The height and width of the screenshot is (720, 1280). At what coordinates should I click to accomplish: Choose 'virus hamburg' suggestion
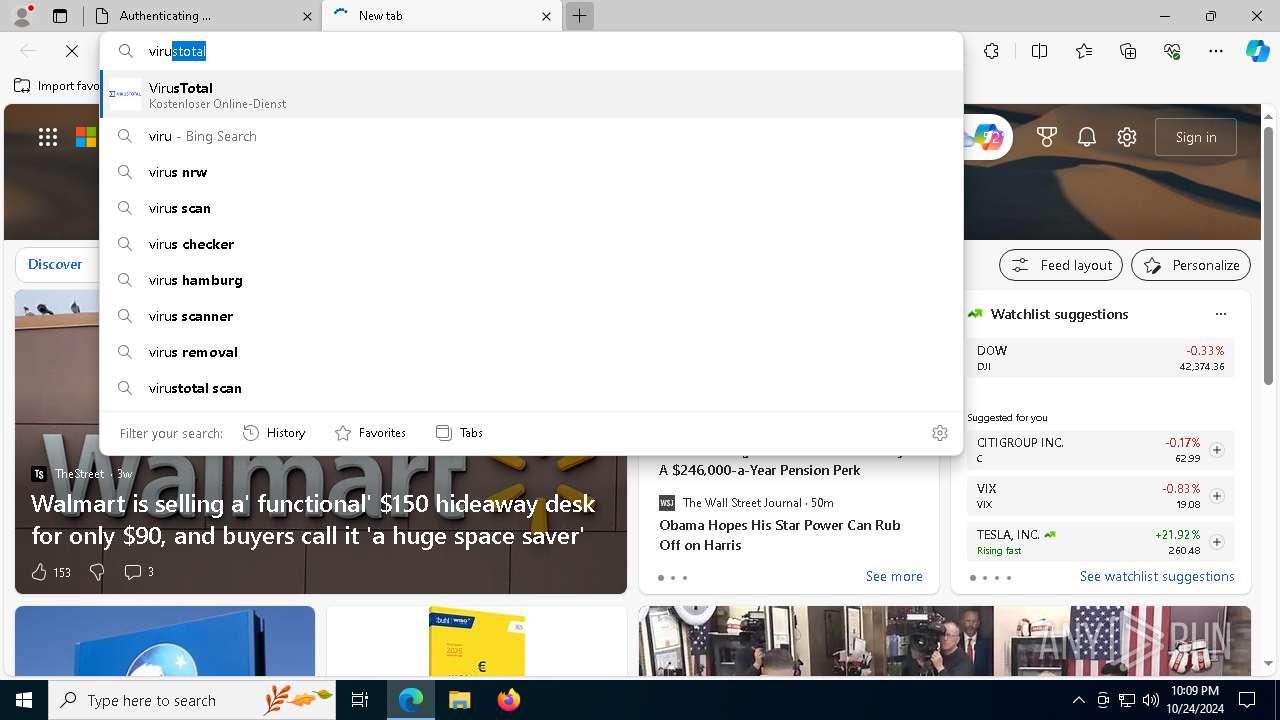[x=532, y=280]
